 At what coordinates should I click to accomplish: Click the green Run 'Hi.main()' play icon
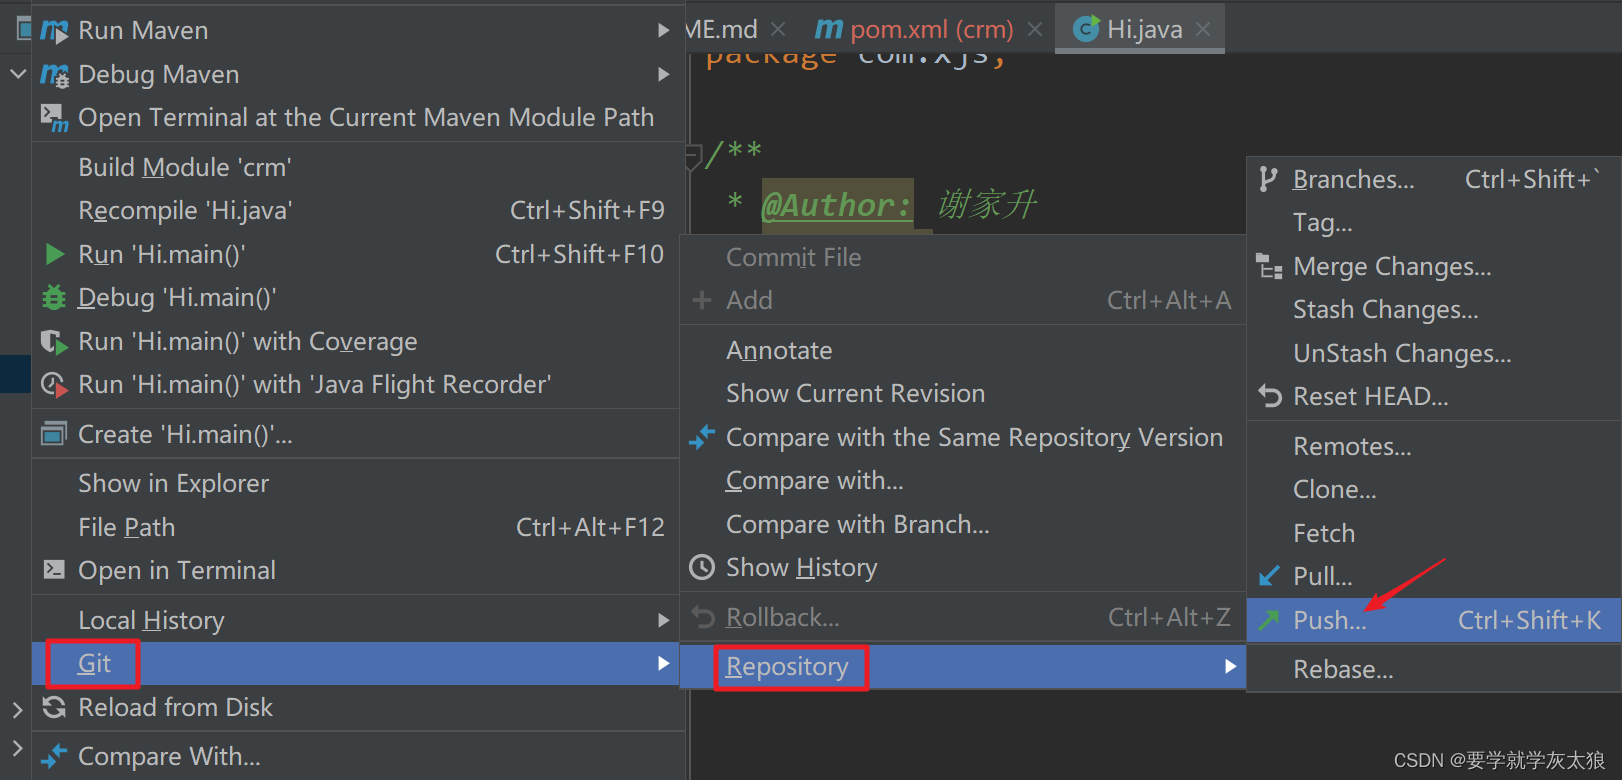tap(55, 254)
